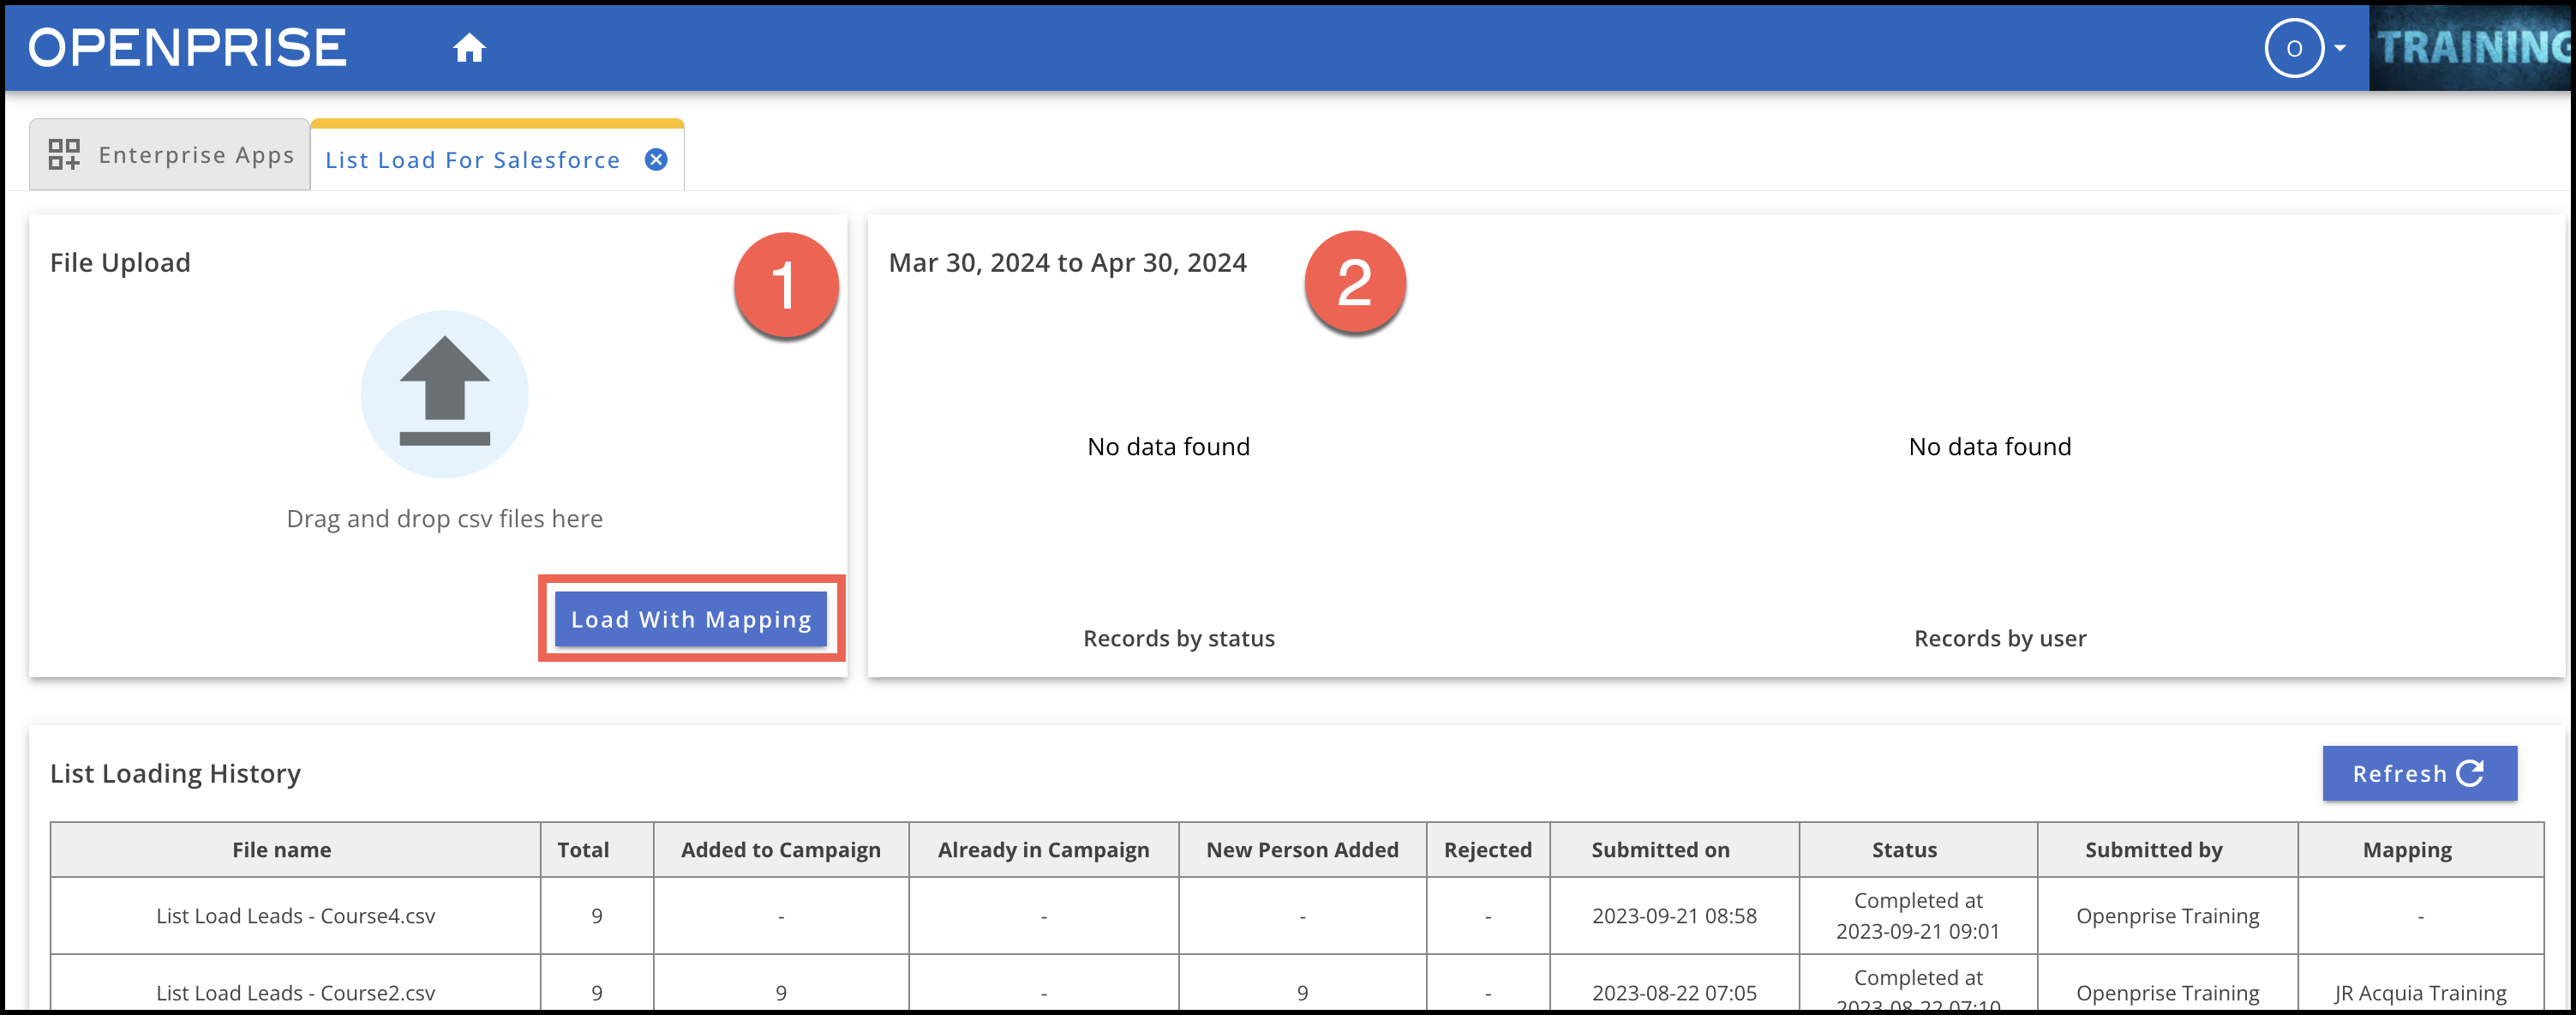Close the List Load For Salesforce tab

(x=656, y=160)
